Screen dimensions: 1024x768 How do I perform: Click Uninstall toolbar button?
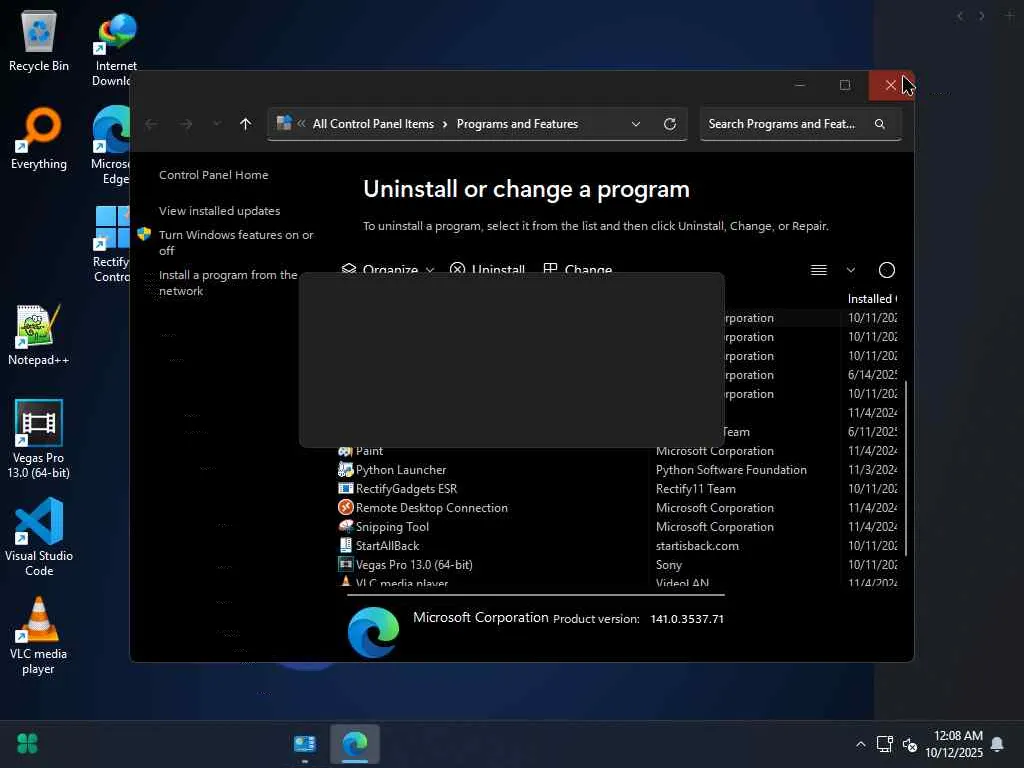487,270
